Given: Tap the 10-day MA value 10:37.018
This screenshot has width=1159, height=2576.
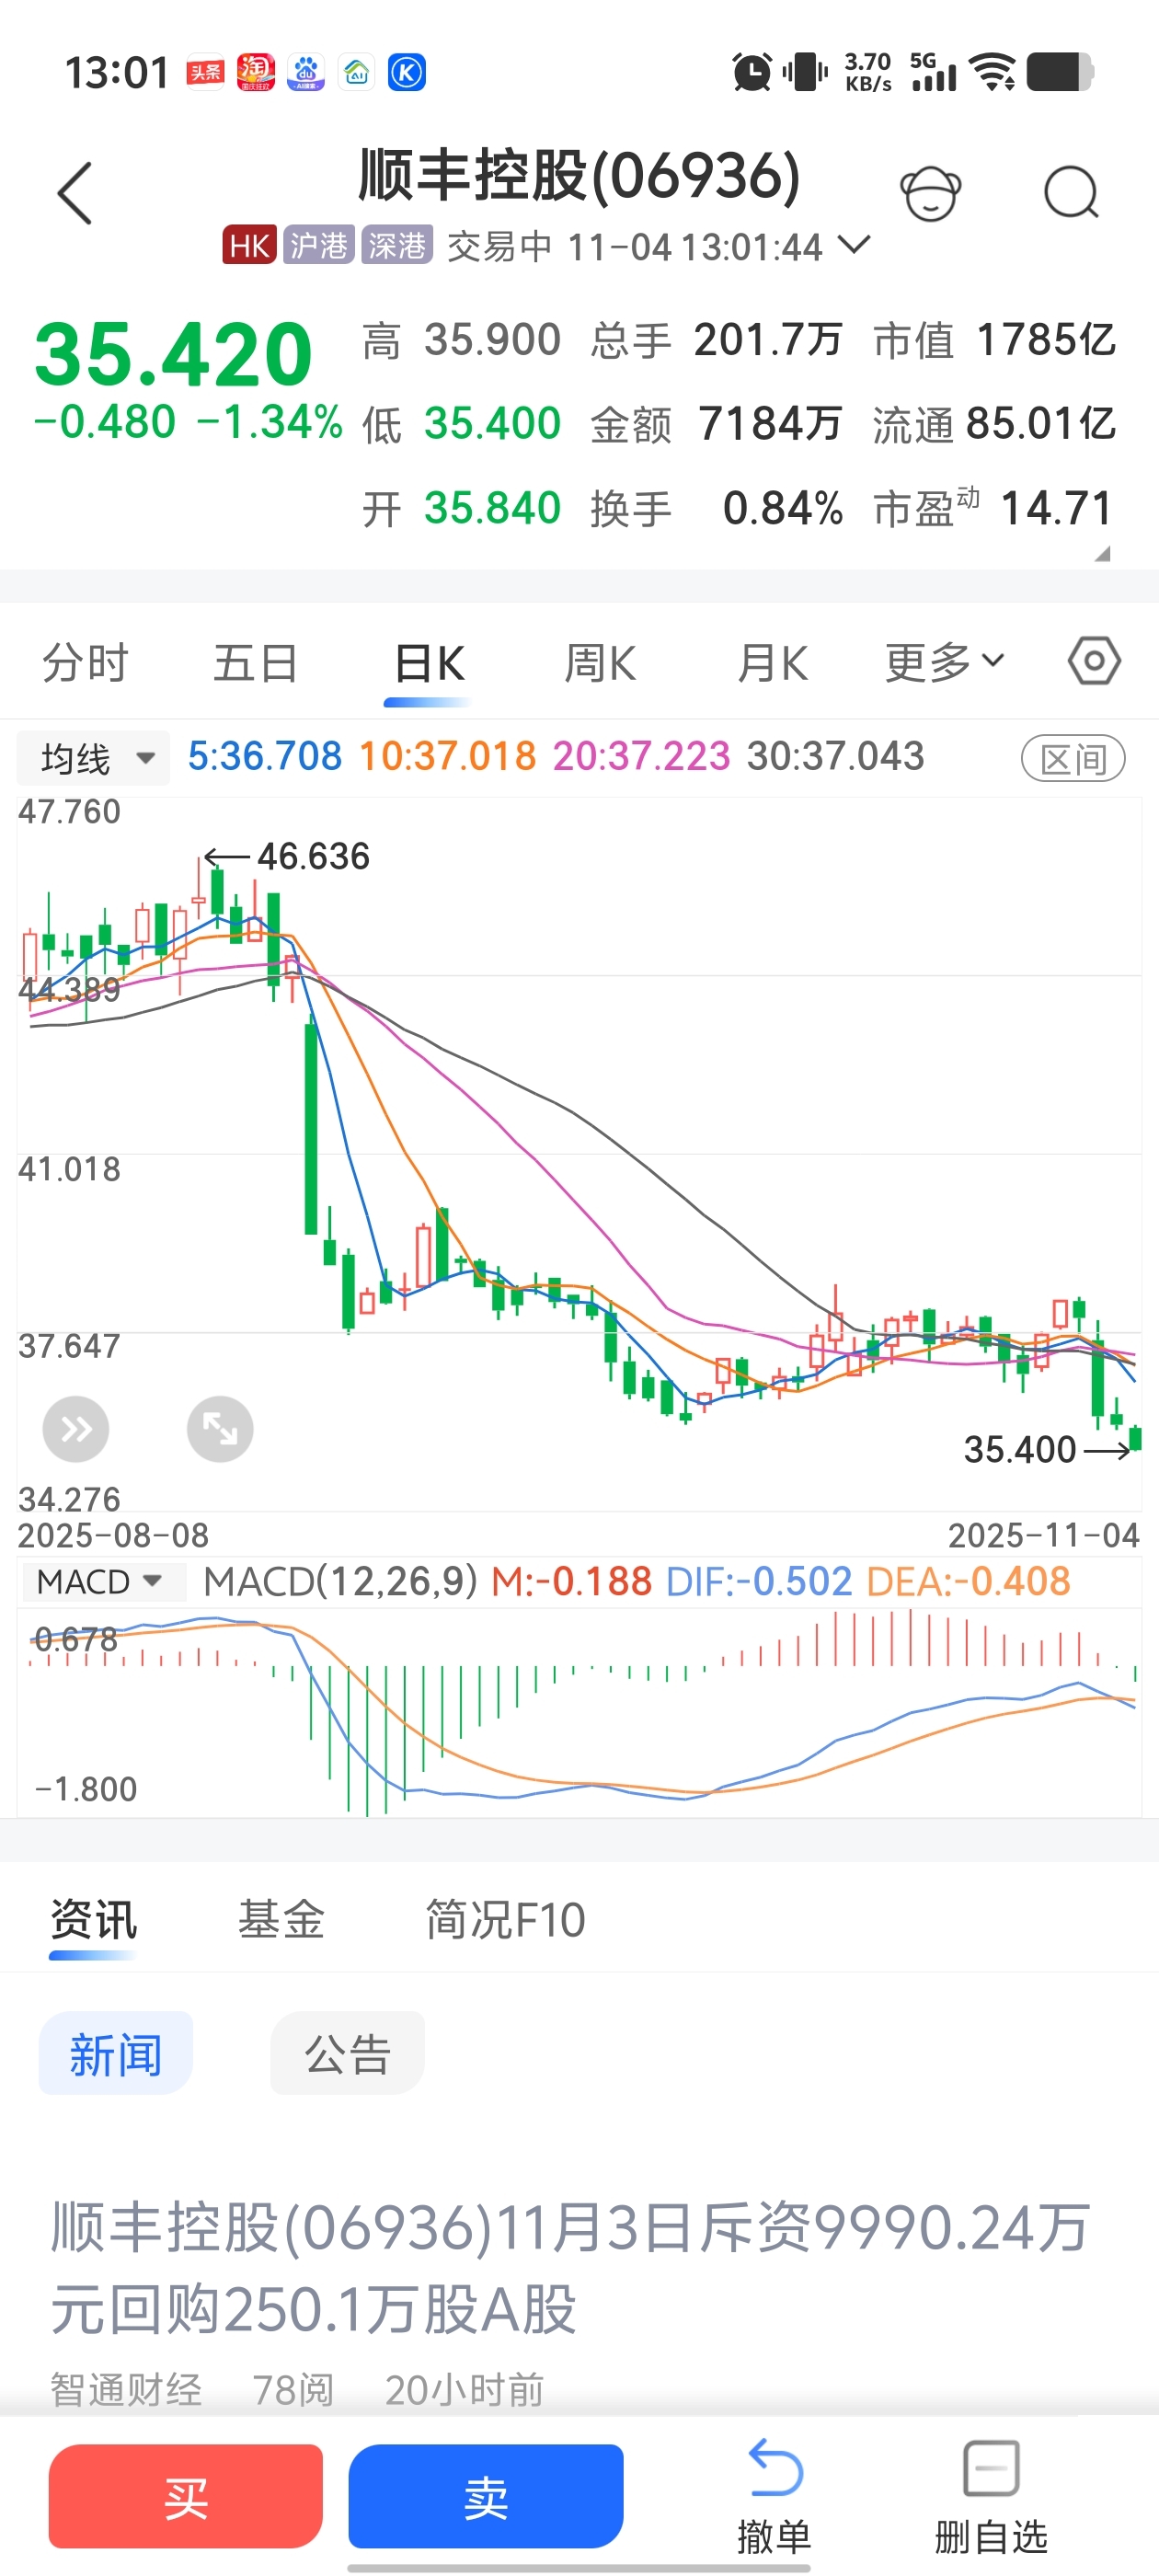Looking at the screenshot, I should (x=448, y=756).
